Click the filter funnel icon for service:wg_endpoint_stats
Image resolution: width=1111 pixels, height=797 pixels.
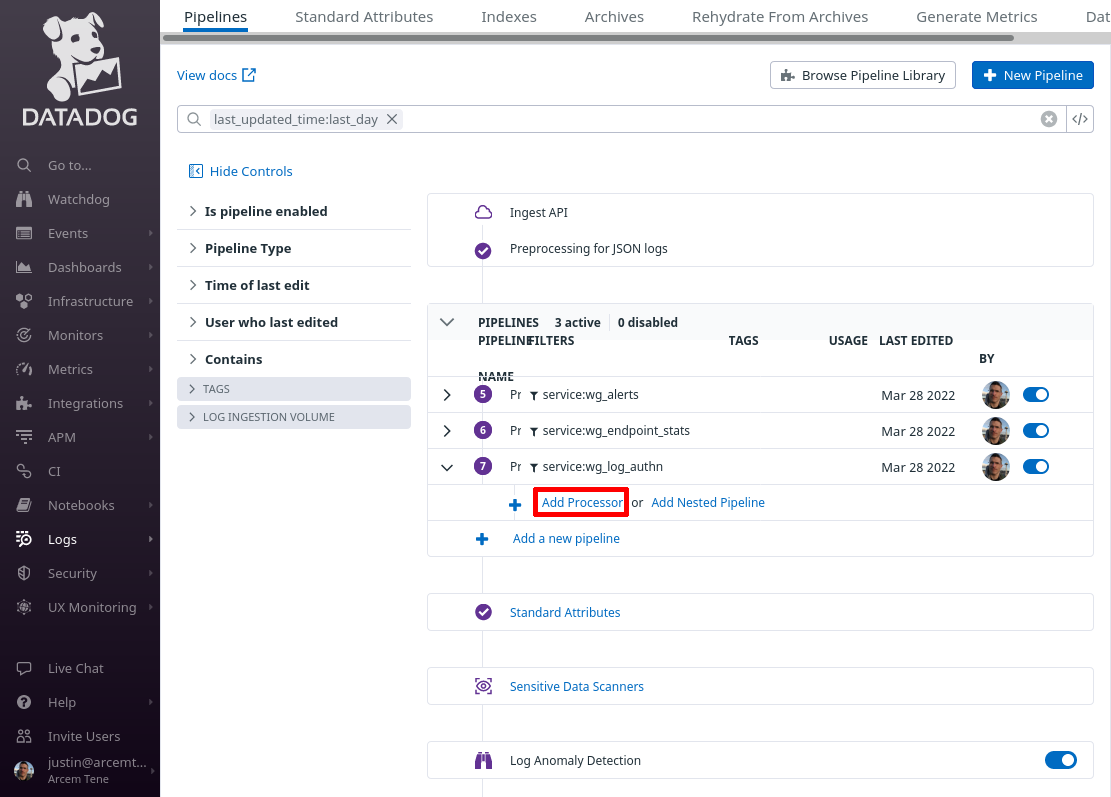534,431
